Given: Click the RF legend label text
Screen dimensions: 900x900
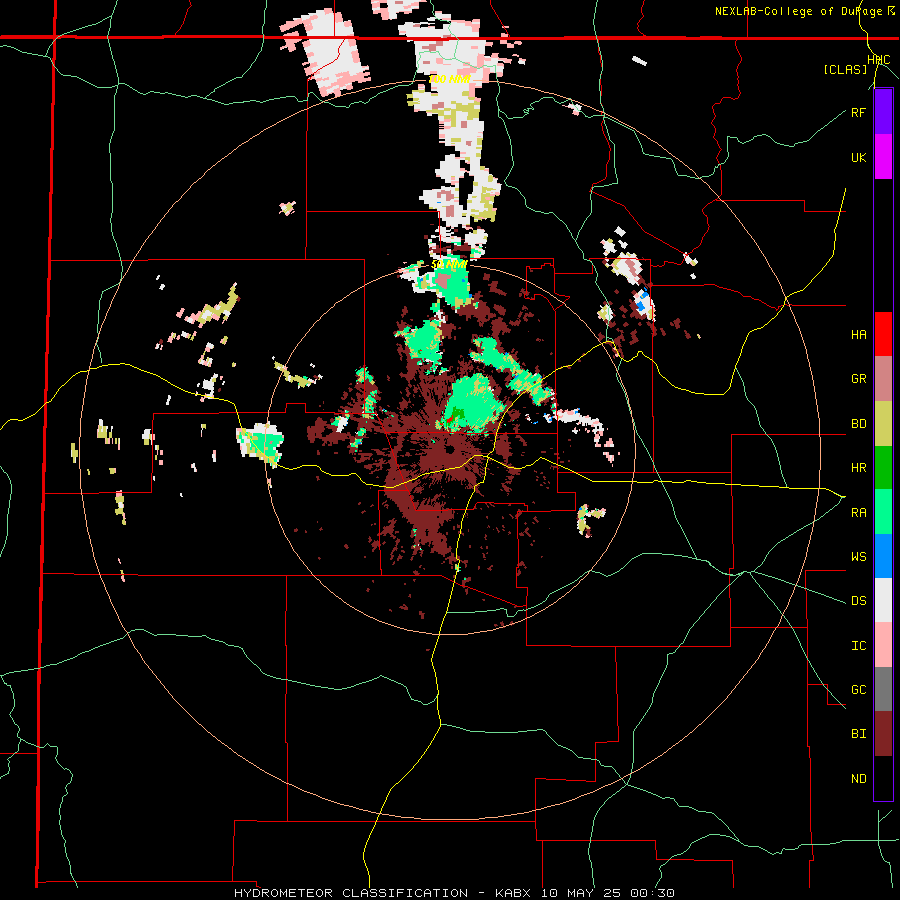Looking at the screenshot, I should point(858,112).
